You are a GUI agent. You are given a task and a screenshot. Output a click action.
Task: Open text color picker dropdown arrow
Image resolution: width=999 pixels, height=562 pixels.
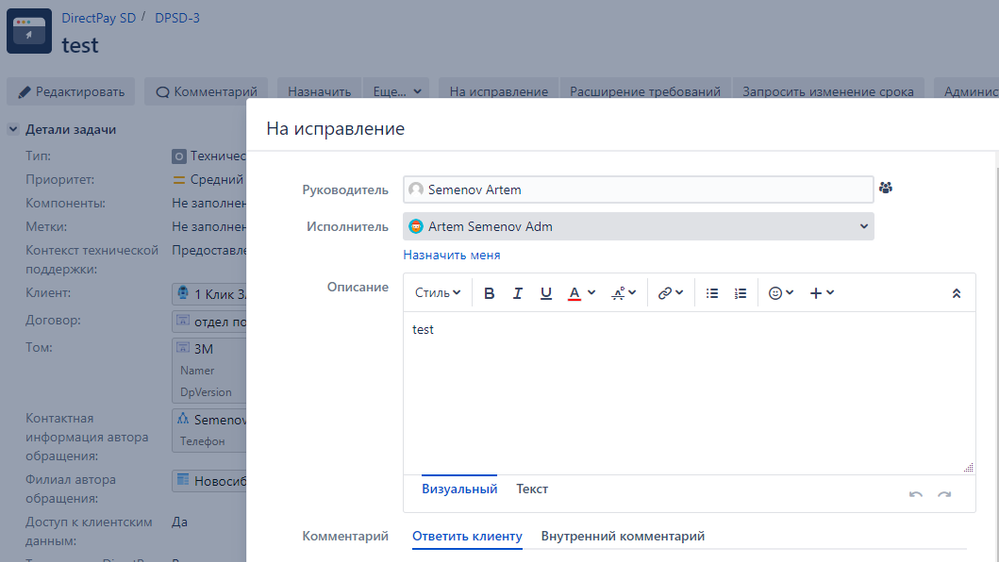point(592,293)
